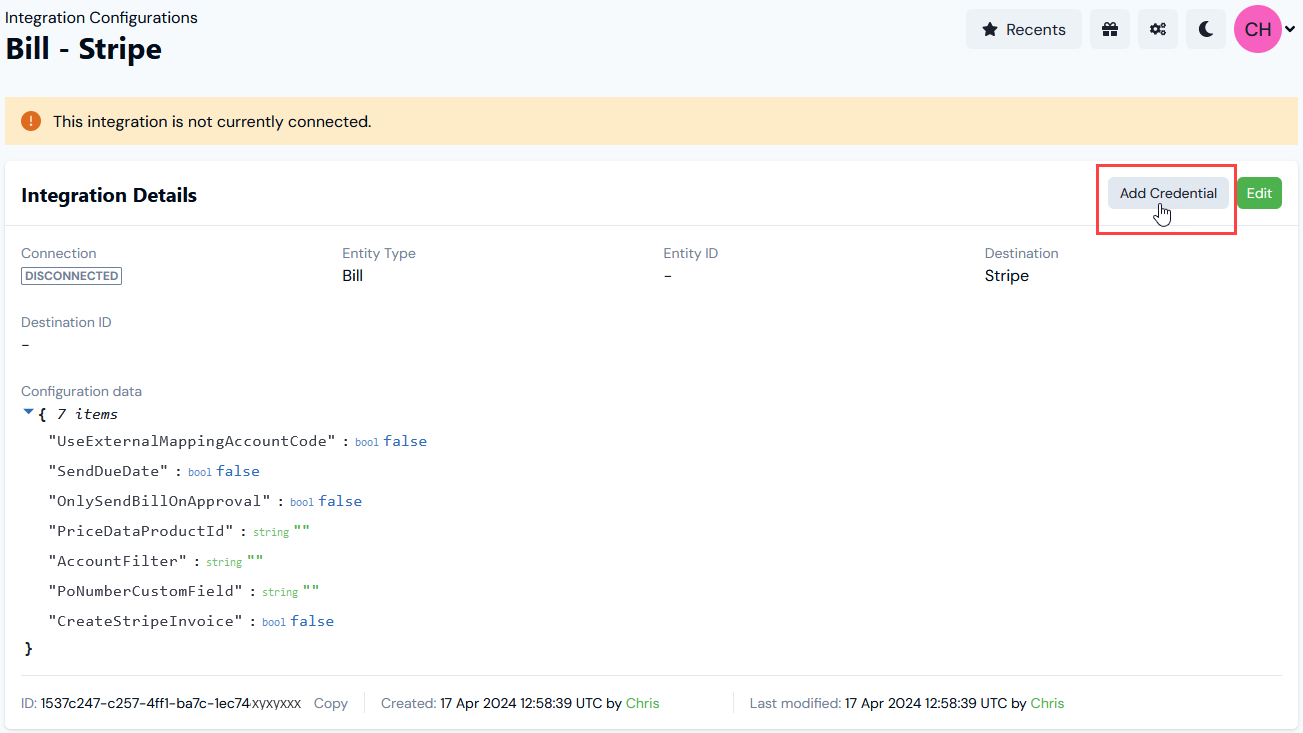Click the Recents star icon

(x=992, y=29)
